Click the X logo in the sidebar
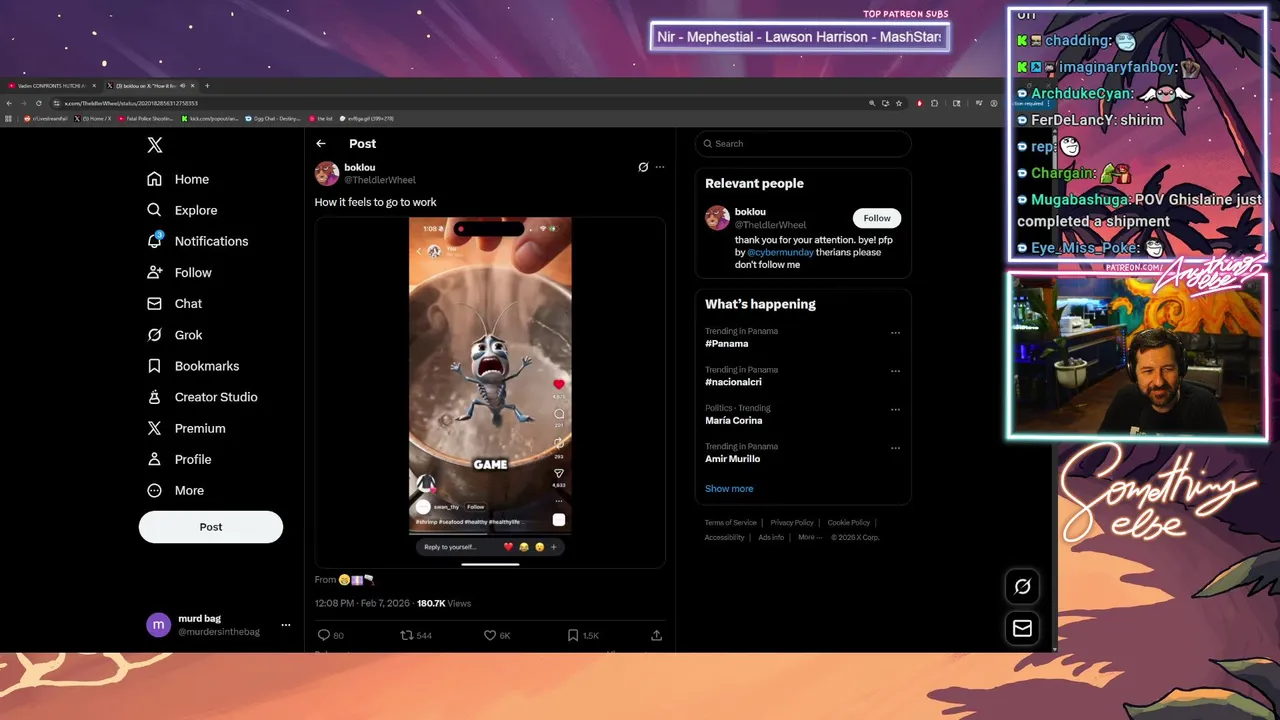This screenshot has width=1280, height=720. pyautogui.click(x=155, y=145)
